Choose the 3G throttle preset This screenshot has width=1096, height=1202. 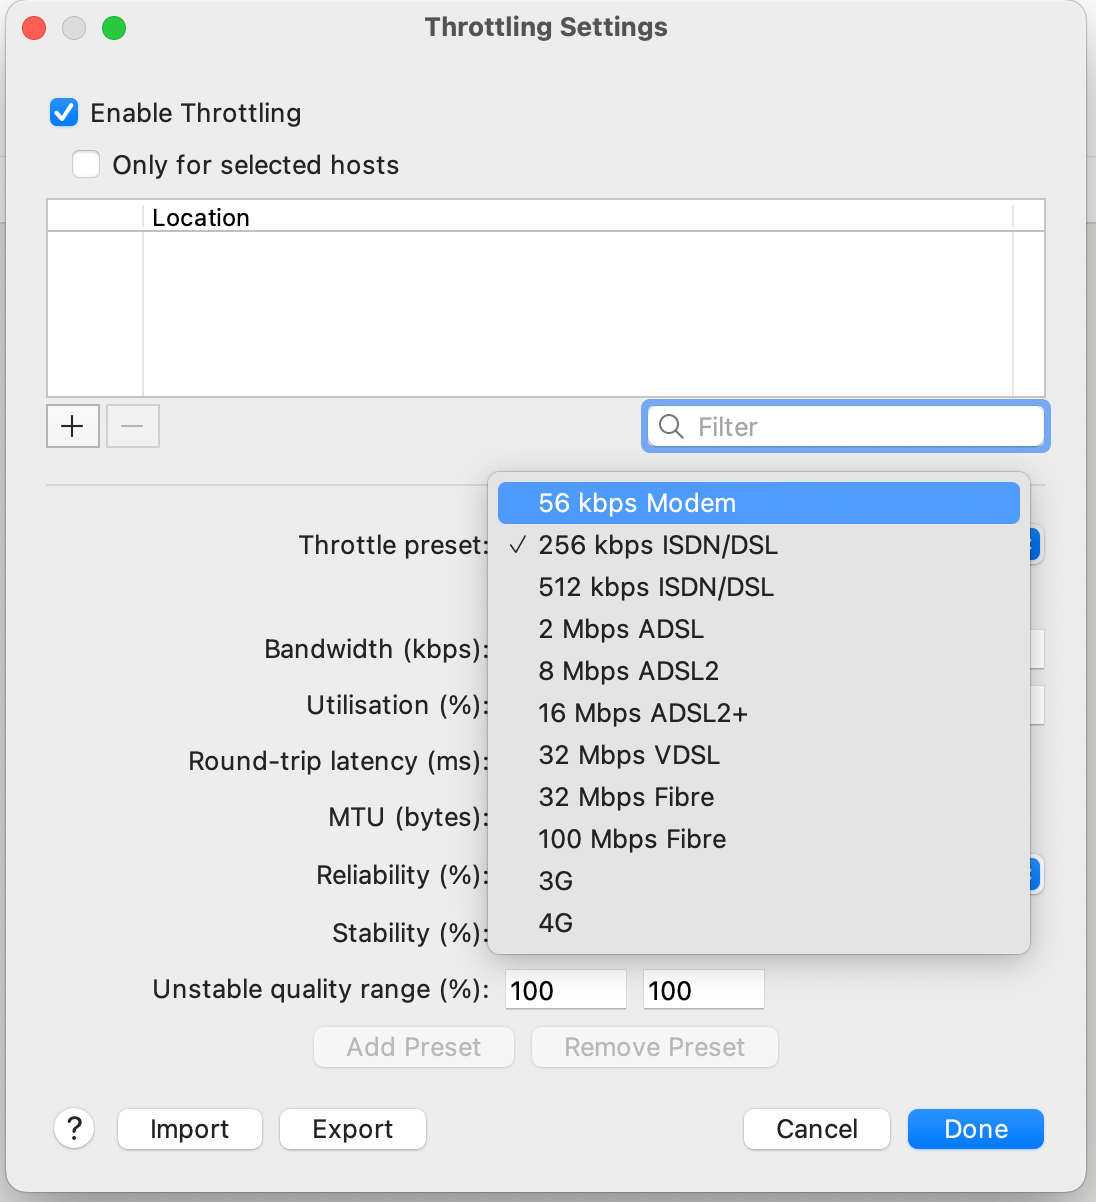[x=555, y=881]
